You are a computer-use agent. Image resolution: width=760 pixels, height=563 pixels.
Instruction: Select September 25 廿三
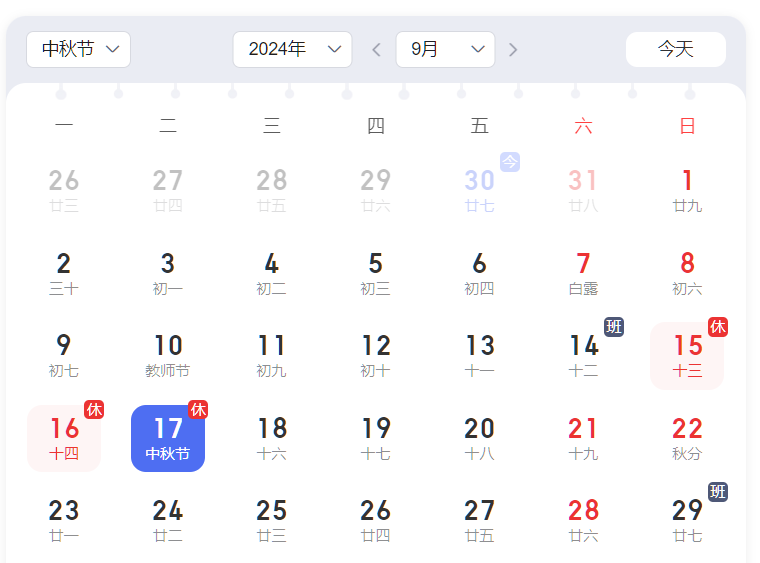(271, 520)
